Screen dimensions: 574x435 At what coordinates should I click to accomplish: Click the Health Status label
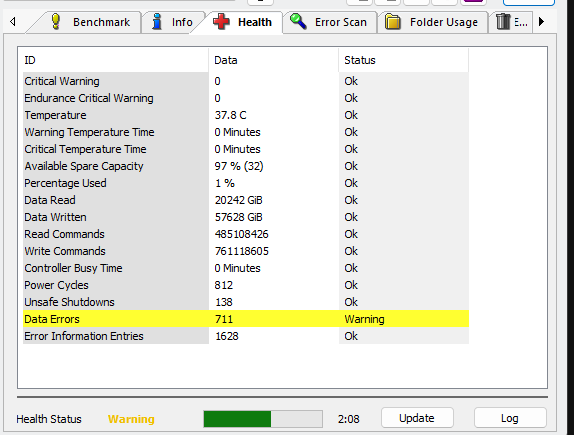(49, 419)
